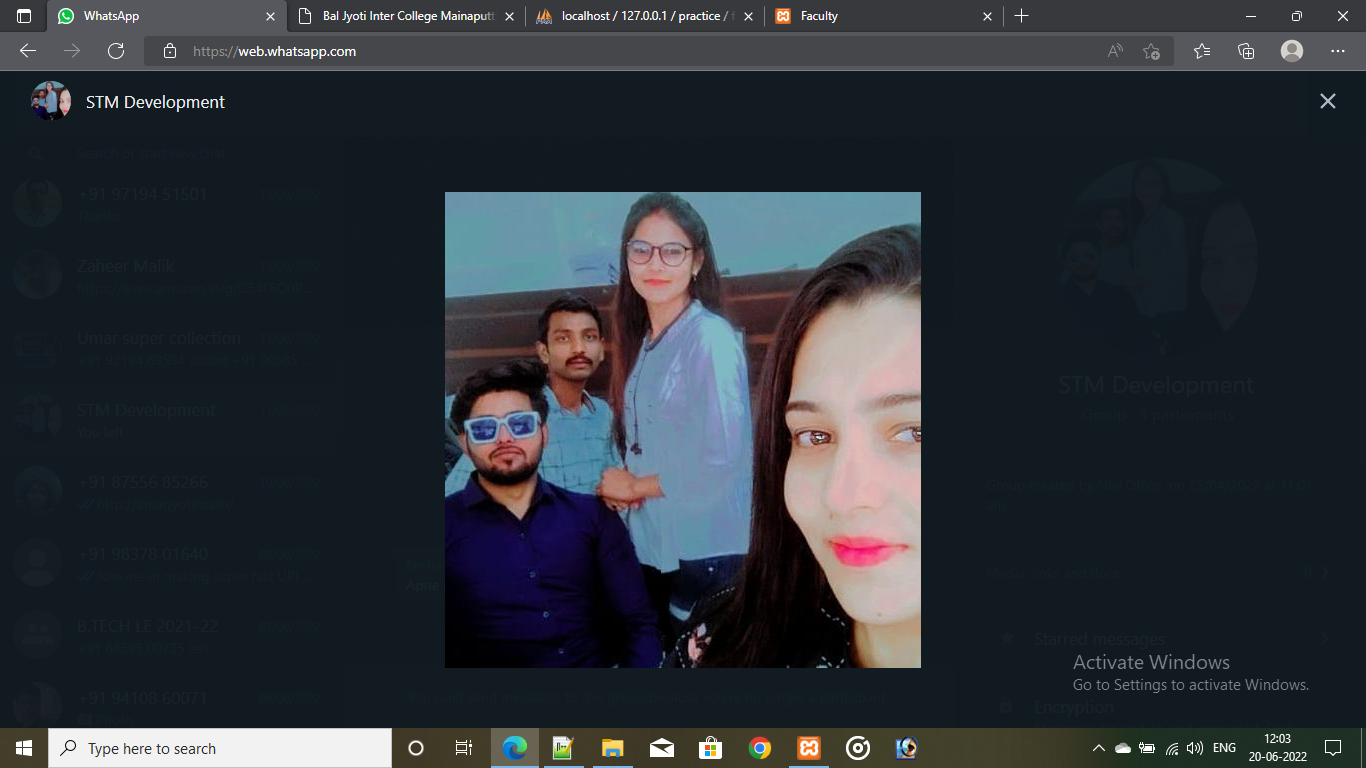Viewport: 1366px width, 768px height.
Task: Open Task View on the taskbar
Action: [x=464, y=748]
